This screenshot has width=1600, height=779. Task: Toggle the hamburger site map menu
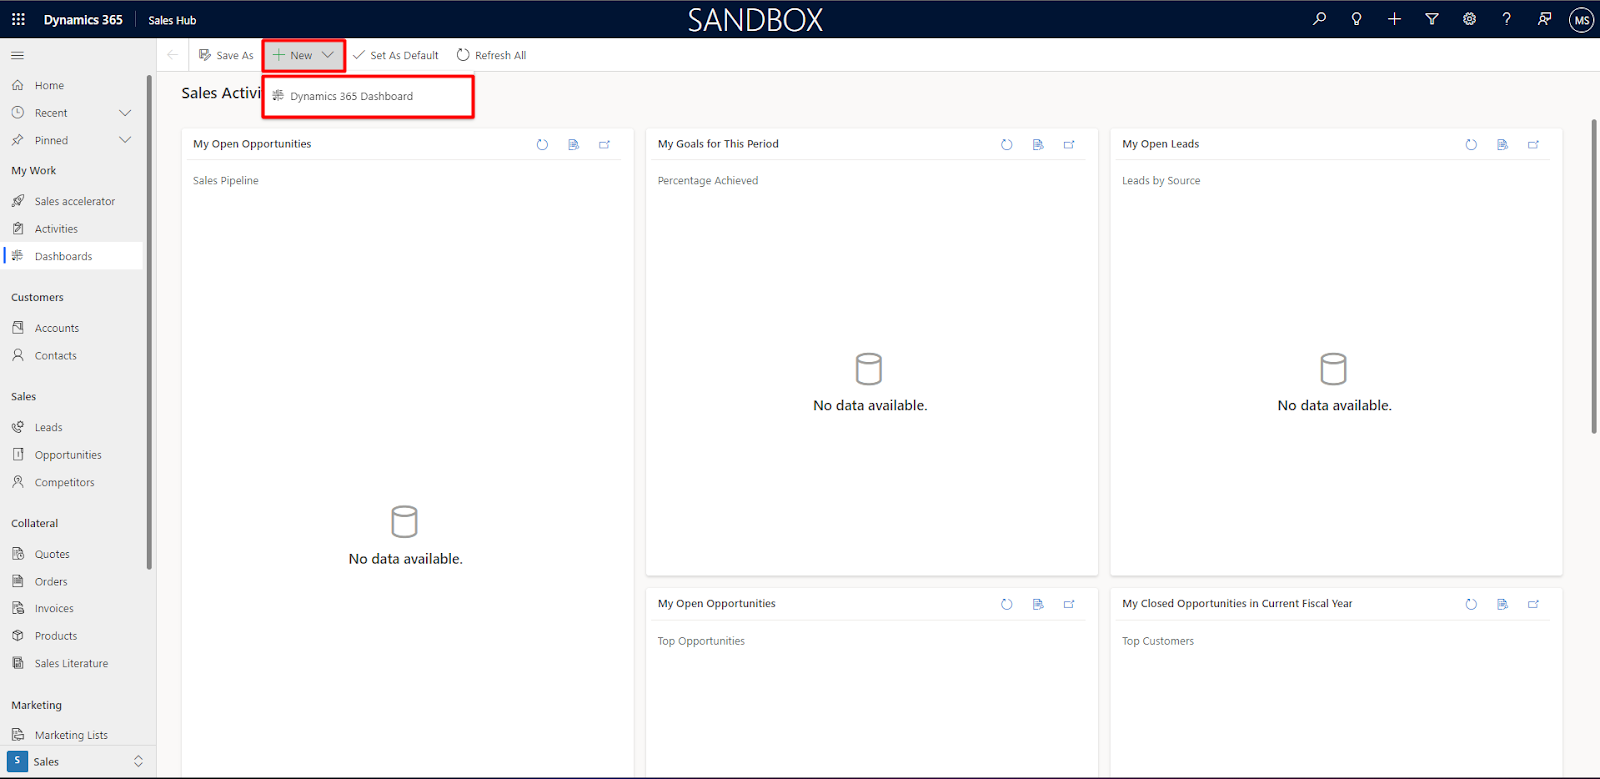click(x=18, y=55)
